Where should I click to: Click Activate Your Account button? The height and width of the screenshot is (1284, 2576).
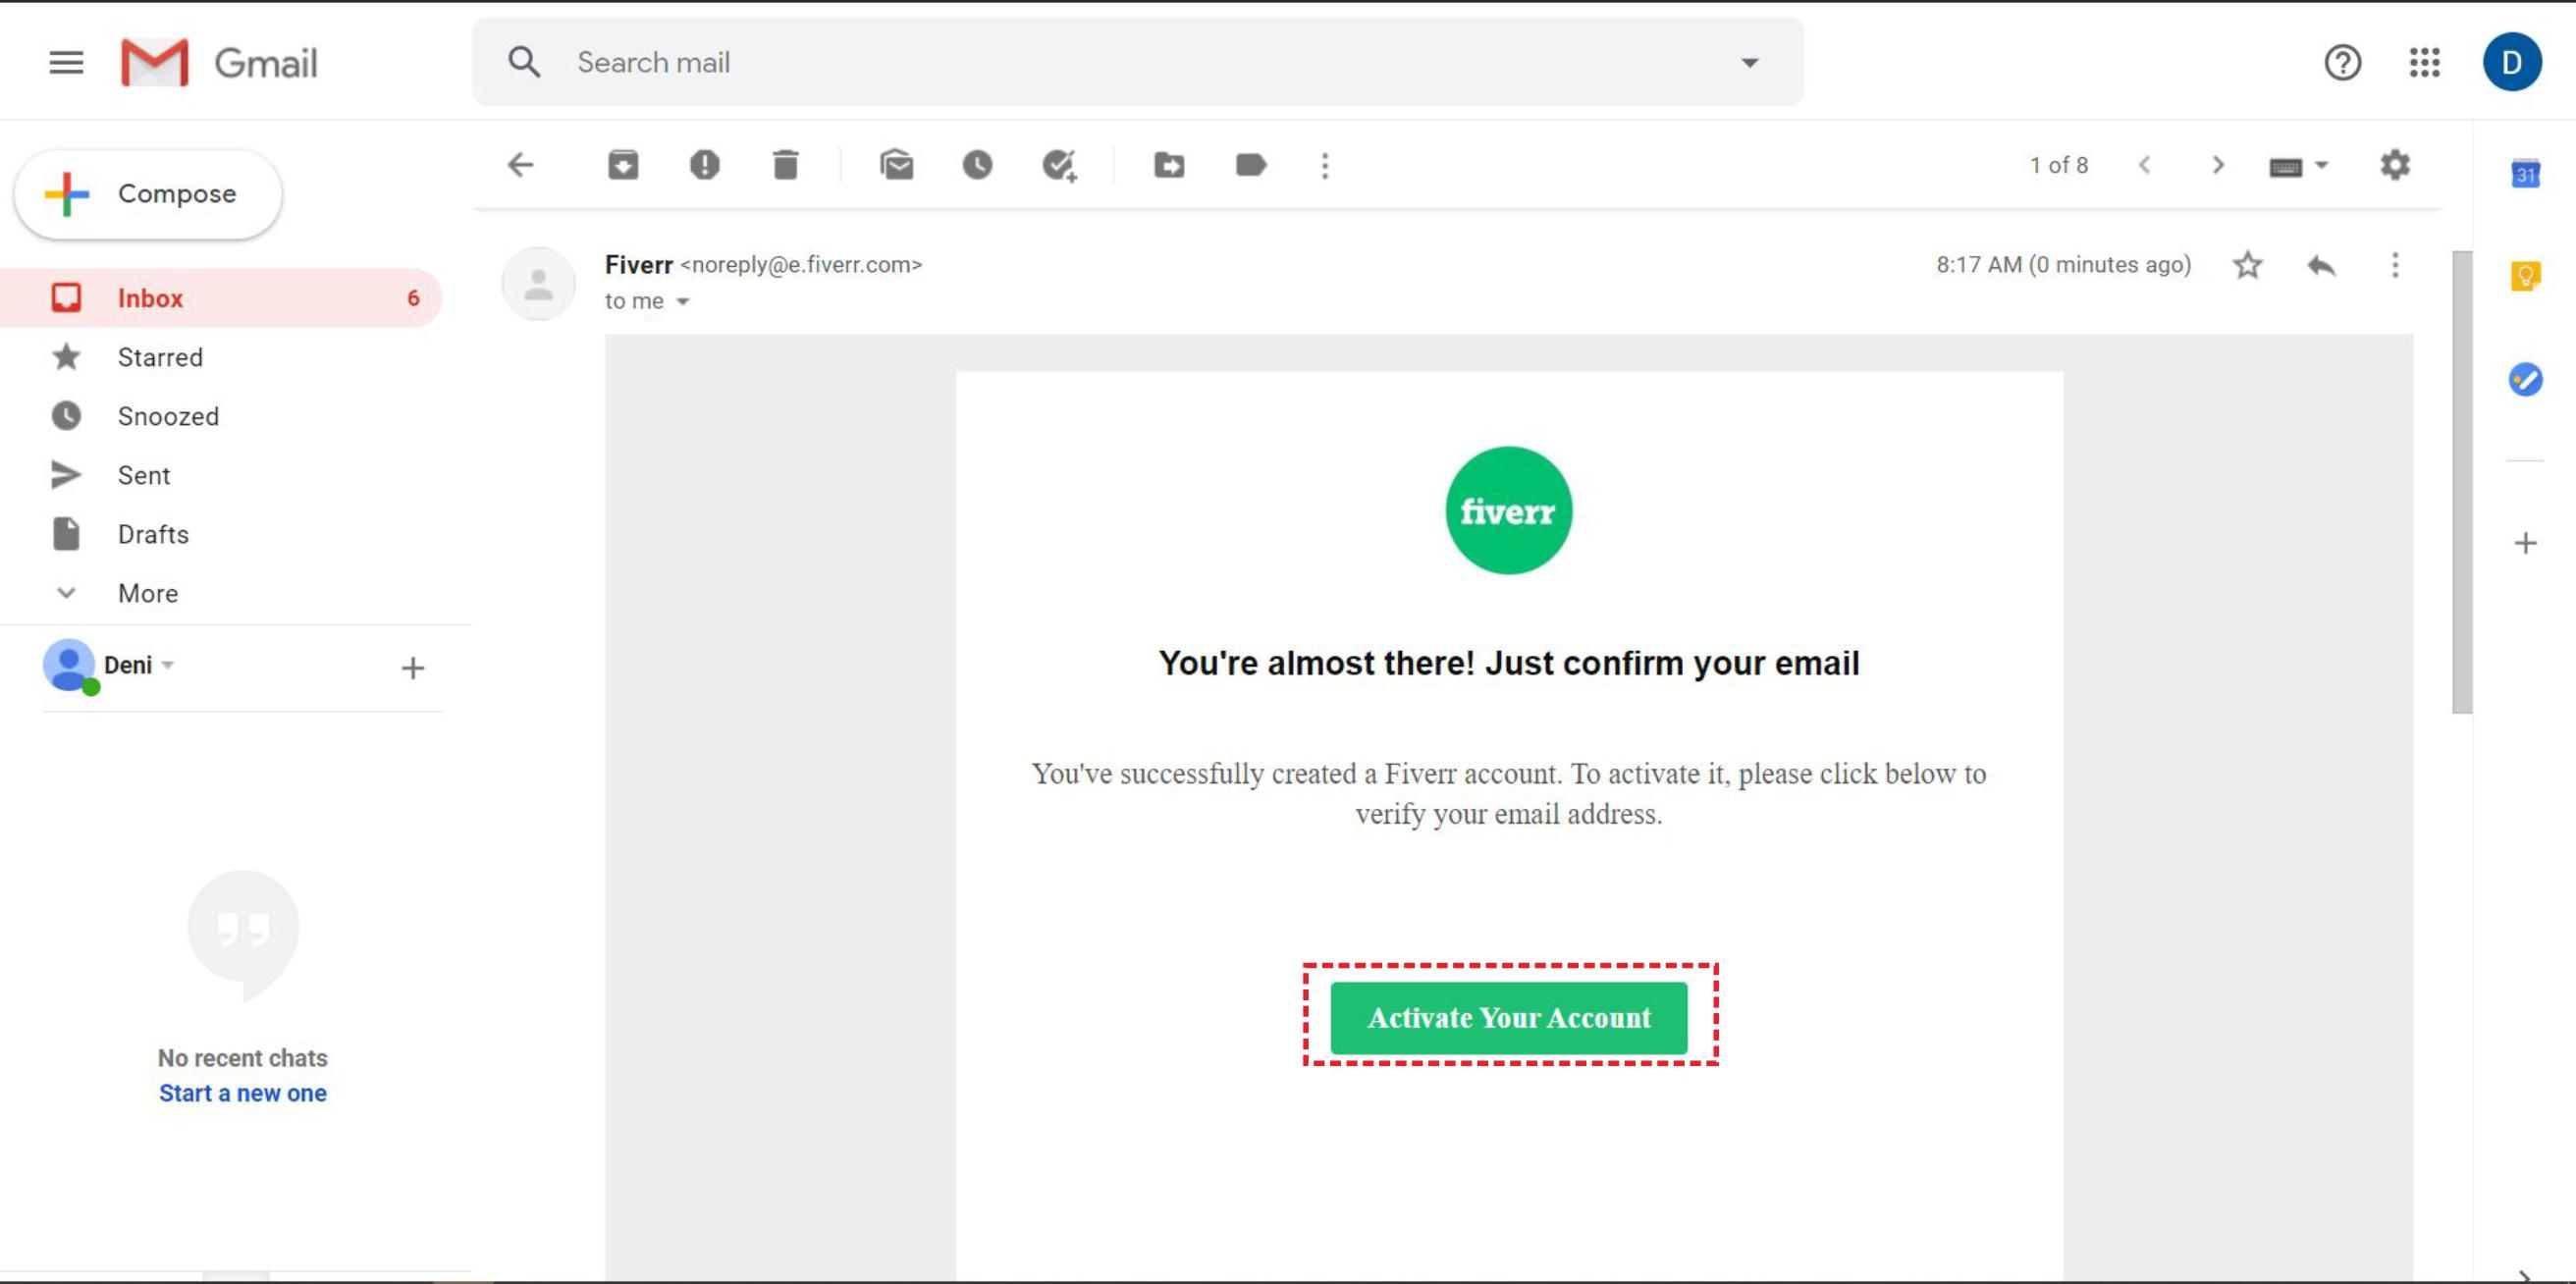[x=1509, y=1018]
